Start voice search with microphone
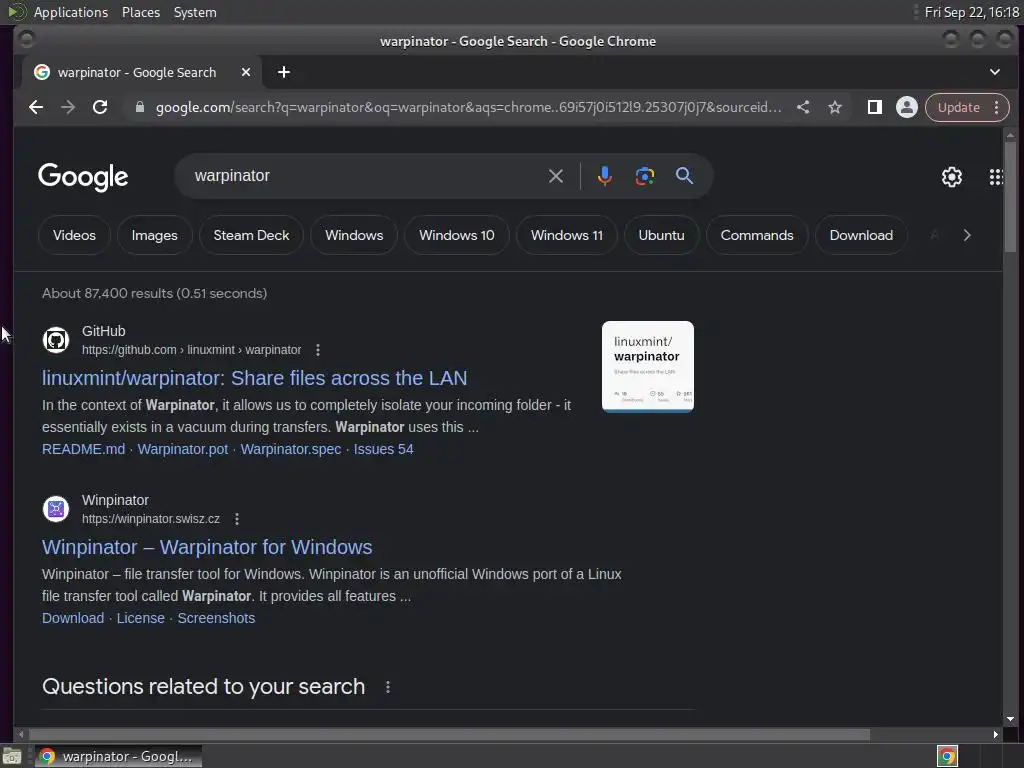The image size is (1024, 768). (x=605, y=176)
